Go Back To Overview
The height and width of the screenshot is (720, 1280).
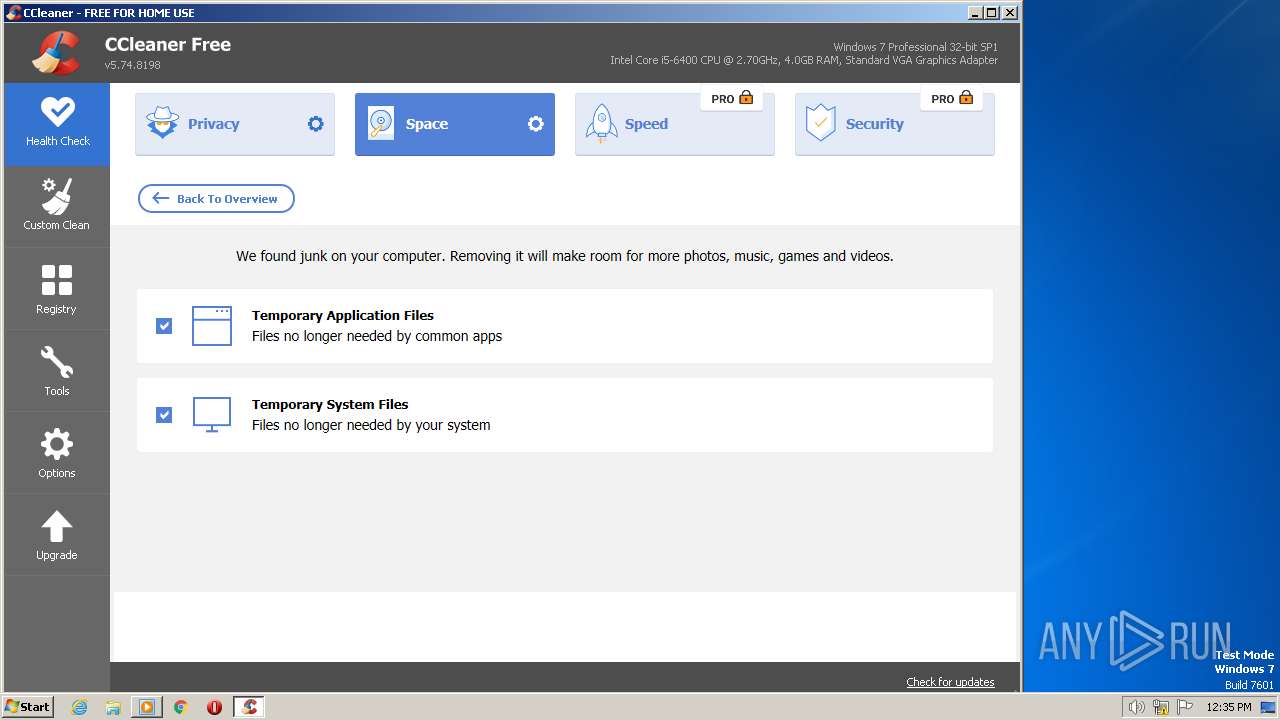tap(216, 198)
